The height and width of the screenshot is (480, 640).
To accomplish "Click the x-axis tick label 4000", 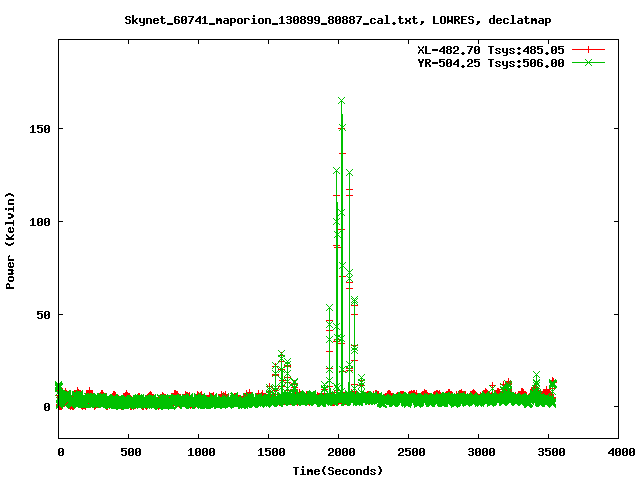I will coord(621,452).
